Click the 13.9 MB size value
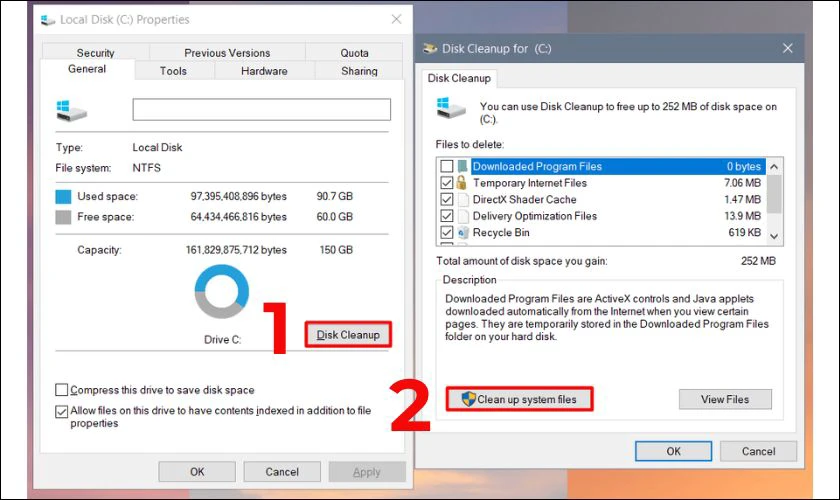The height and width of the screenshot is (500, 840). [x=742, y=216]
